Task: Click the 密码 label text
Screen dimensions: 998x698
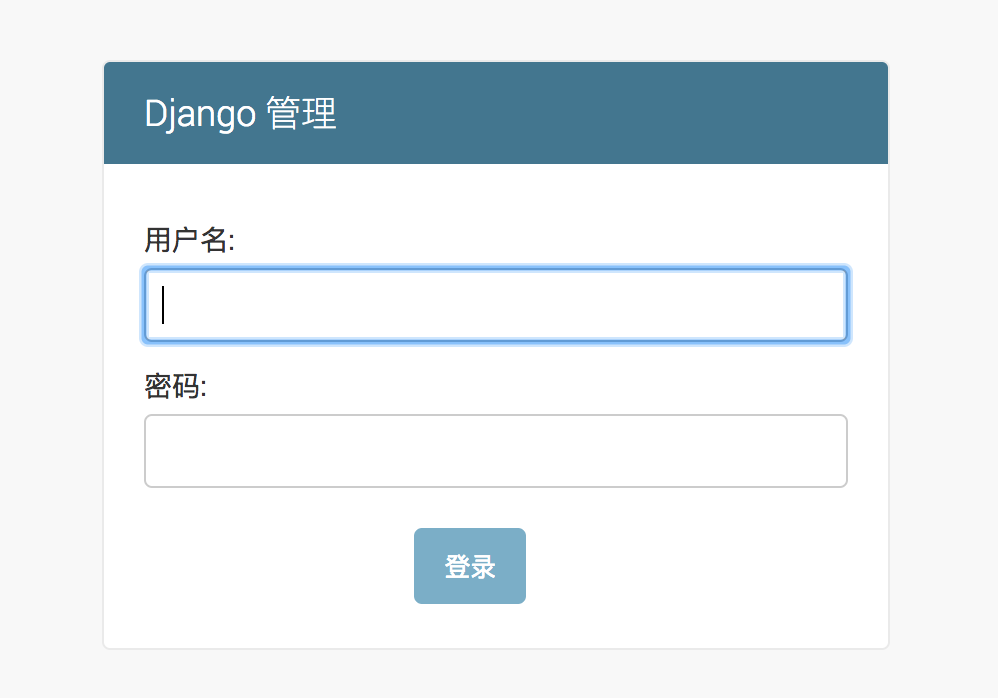Action: [x=175, y=387]
